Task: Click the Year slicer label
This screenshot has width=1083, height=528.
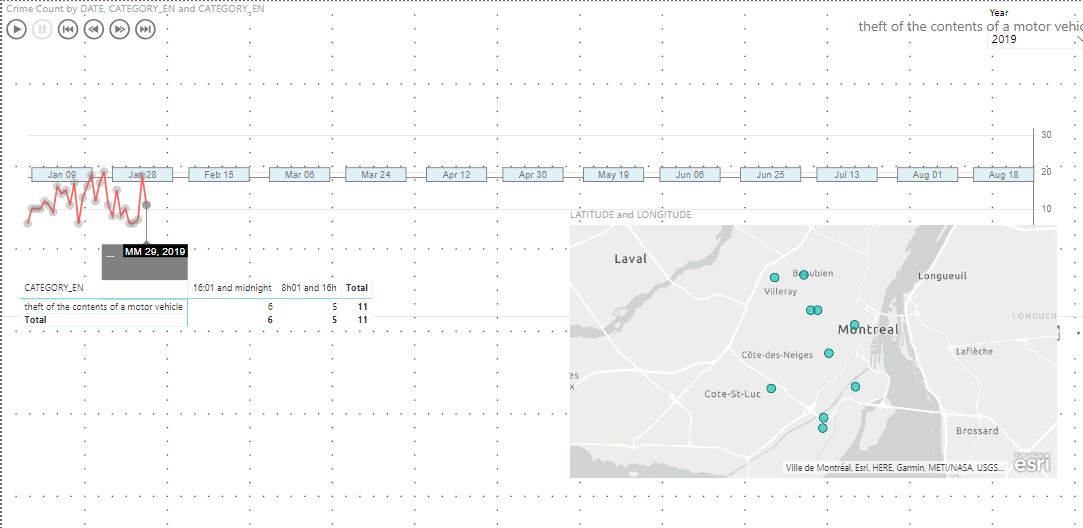Action: click(999, 12)
